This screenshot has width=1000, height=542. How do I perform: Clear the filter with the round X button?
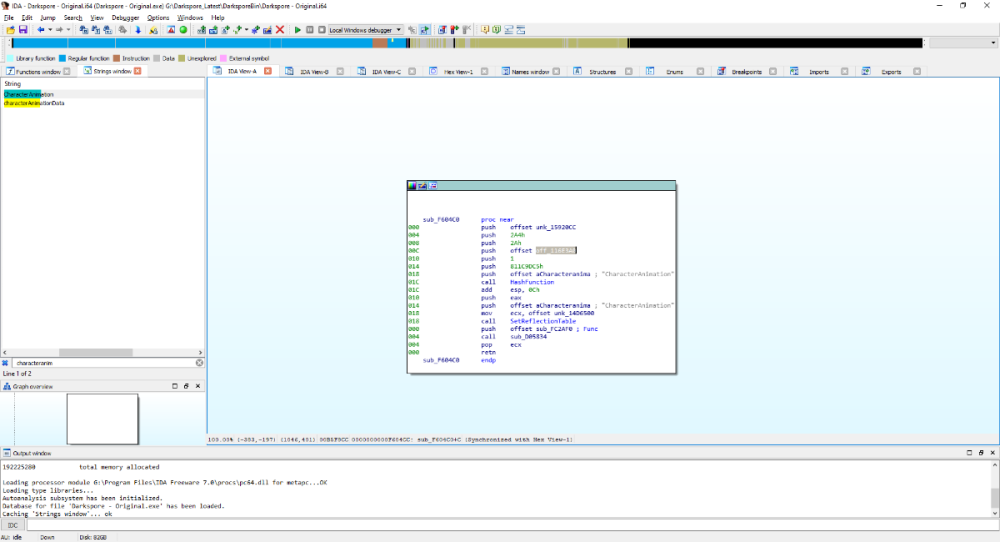199,363
